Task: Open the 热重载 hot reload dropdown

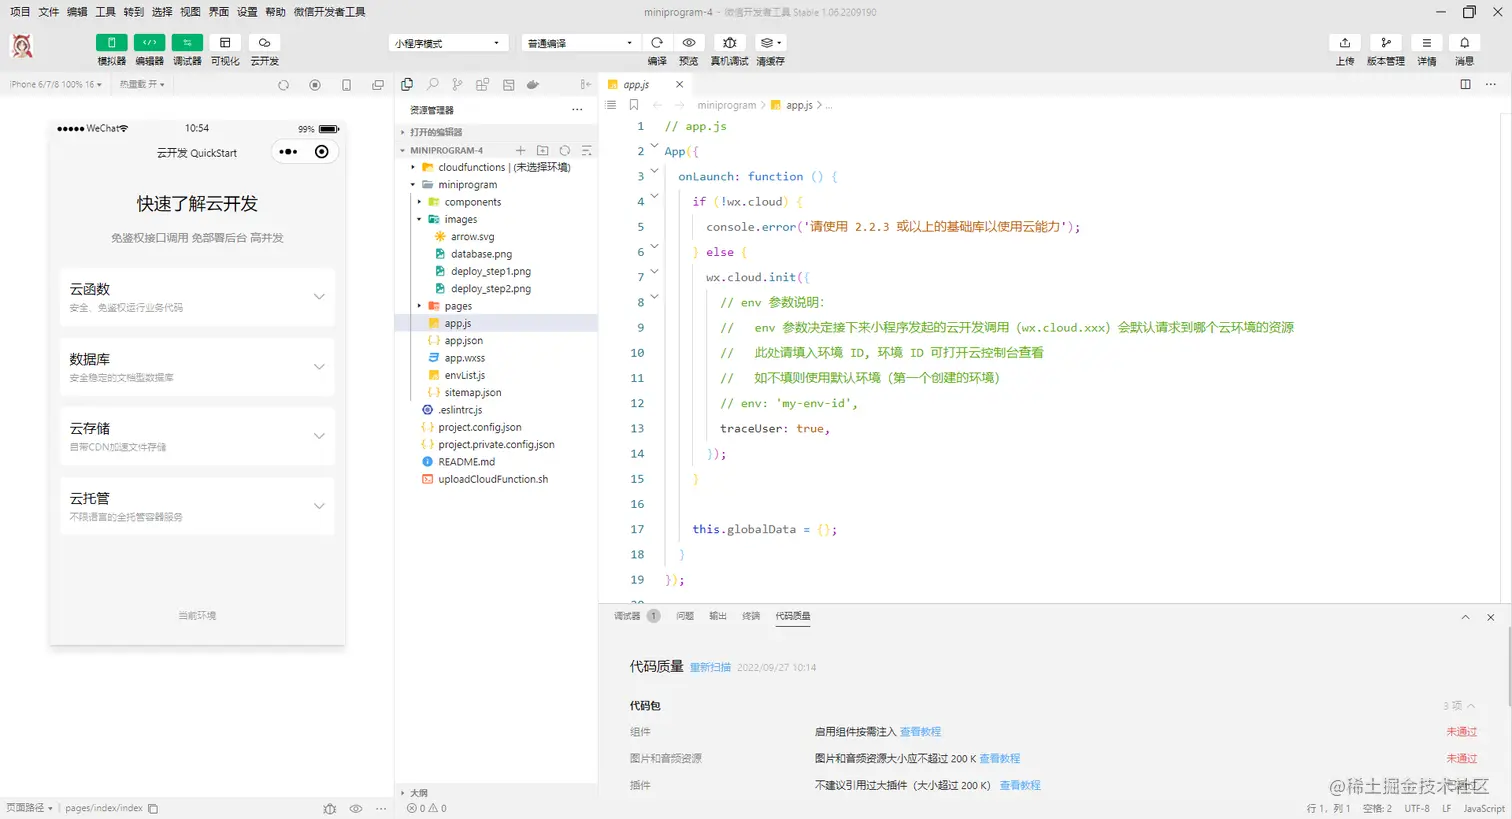Action: pos(142,85)
